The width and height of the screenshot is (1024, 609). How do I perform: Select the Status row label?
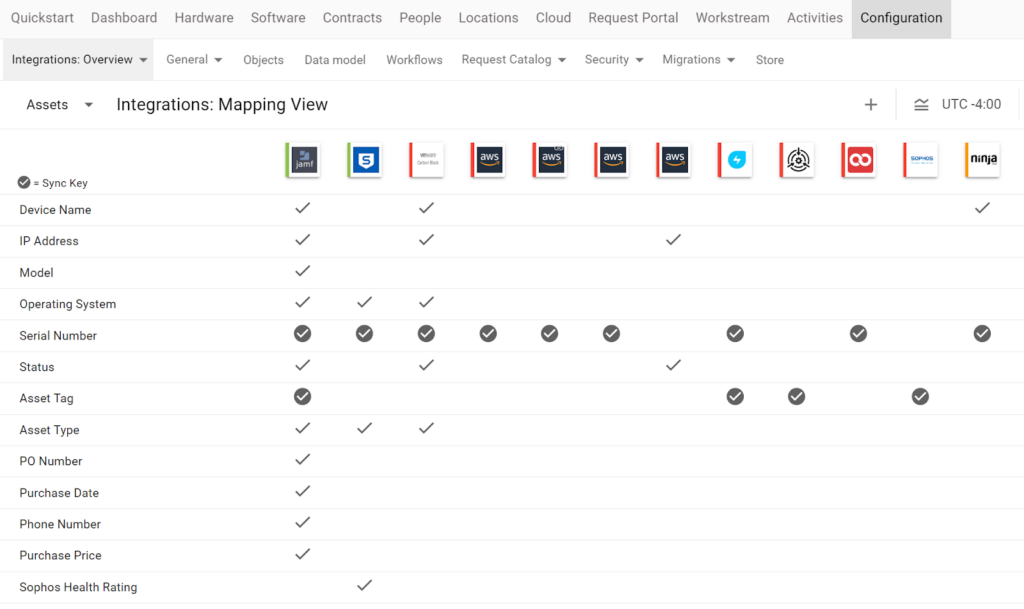[x=37, y=367]
